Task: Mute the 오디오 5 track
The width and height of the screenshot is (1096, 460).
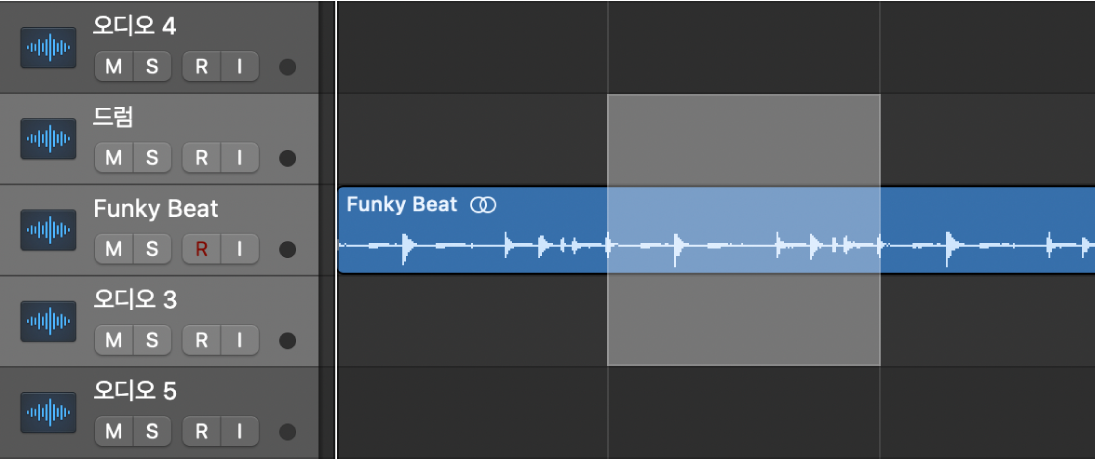Action: click(x=114, y=432)
